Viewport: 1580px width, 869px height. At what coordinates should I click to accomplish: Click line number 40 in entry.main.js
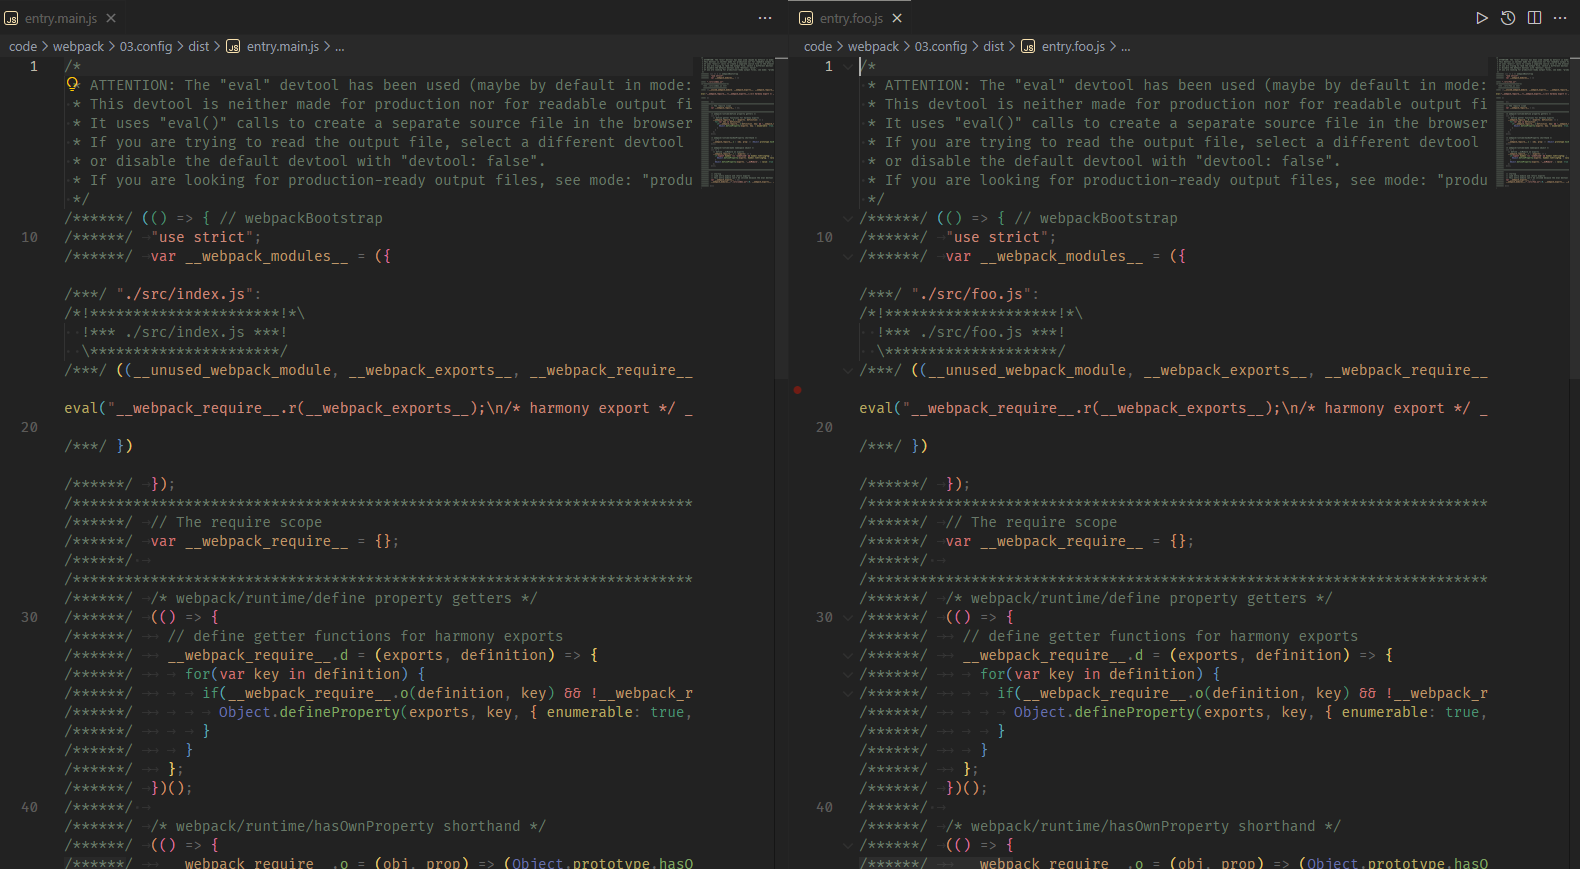(30, 808)
